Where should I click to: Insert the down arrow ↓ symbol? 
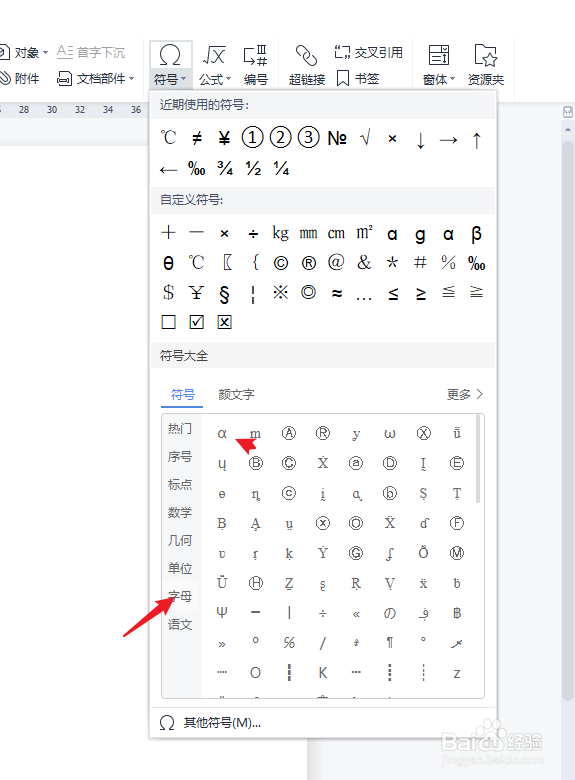coord(420,140)
